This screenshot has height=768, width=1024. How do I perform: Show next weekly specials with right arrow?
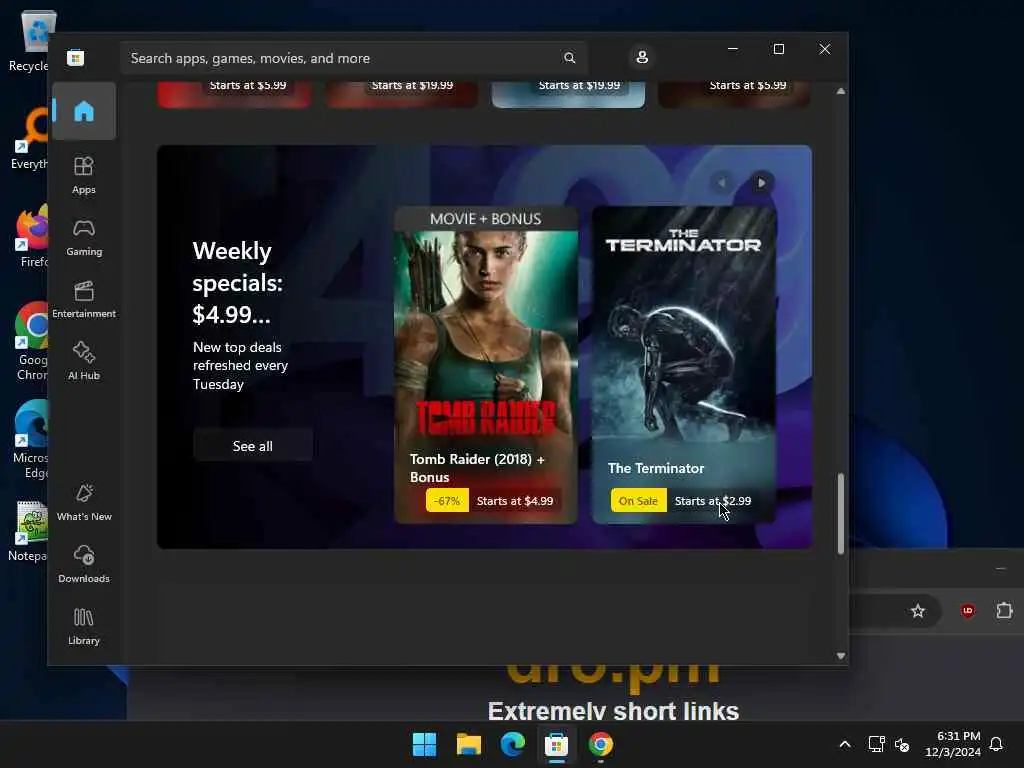point(761,183)
